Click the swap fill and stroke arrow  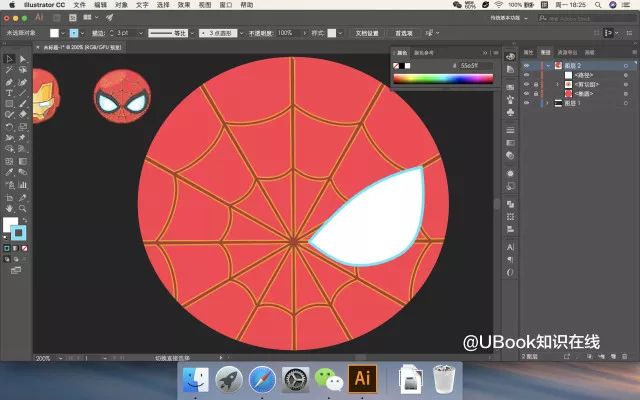pyautogui.click(x=24, y=220)
